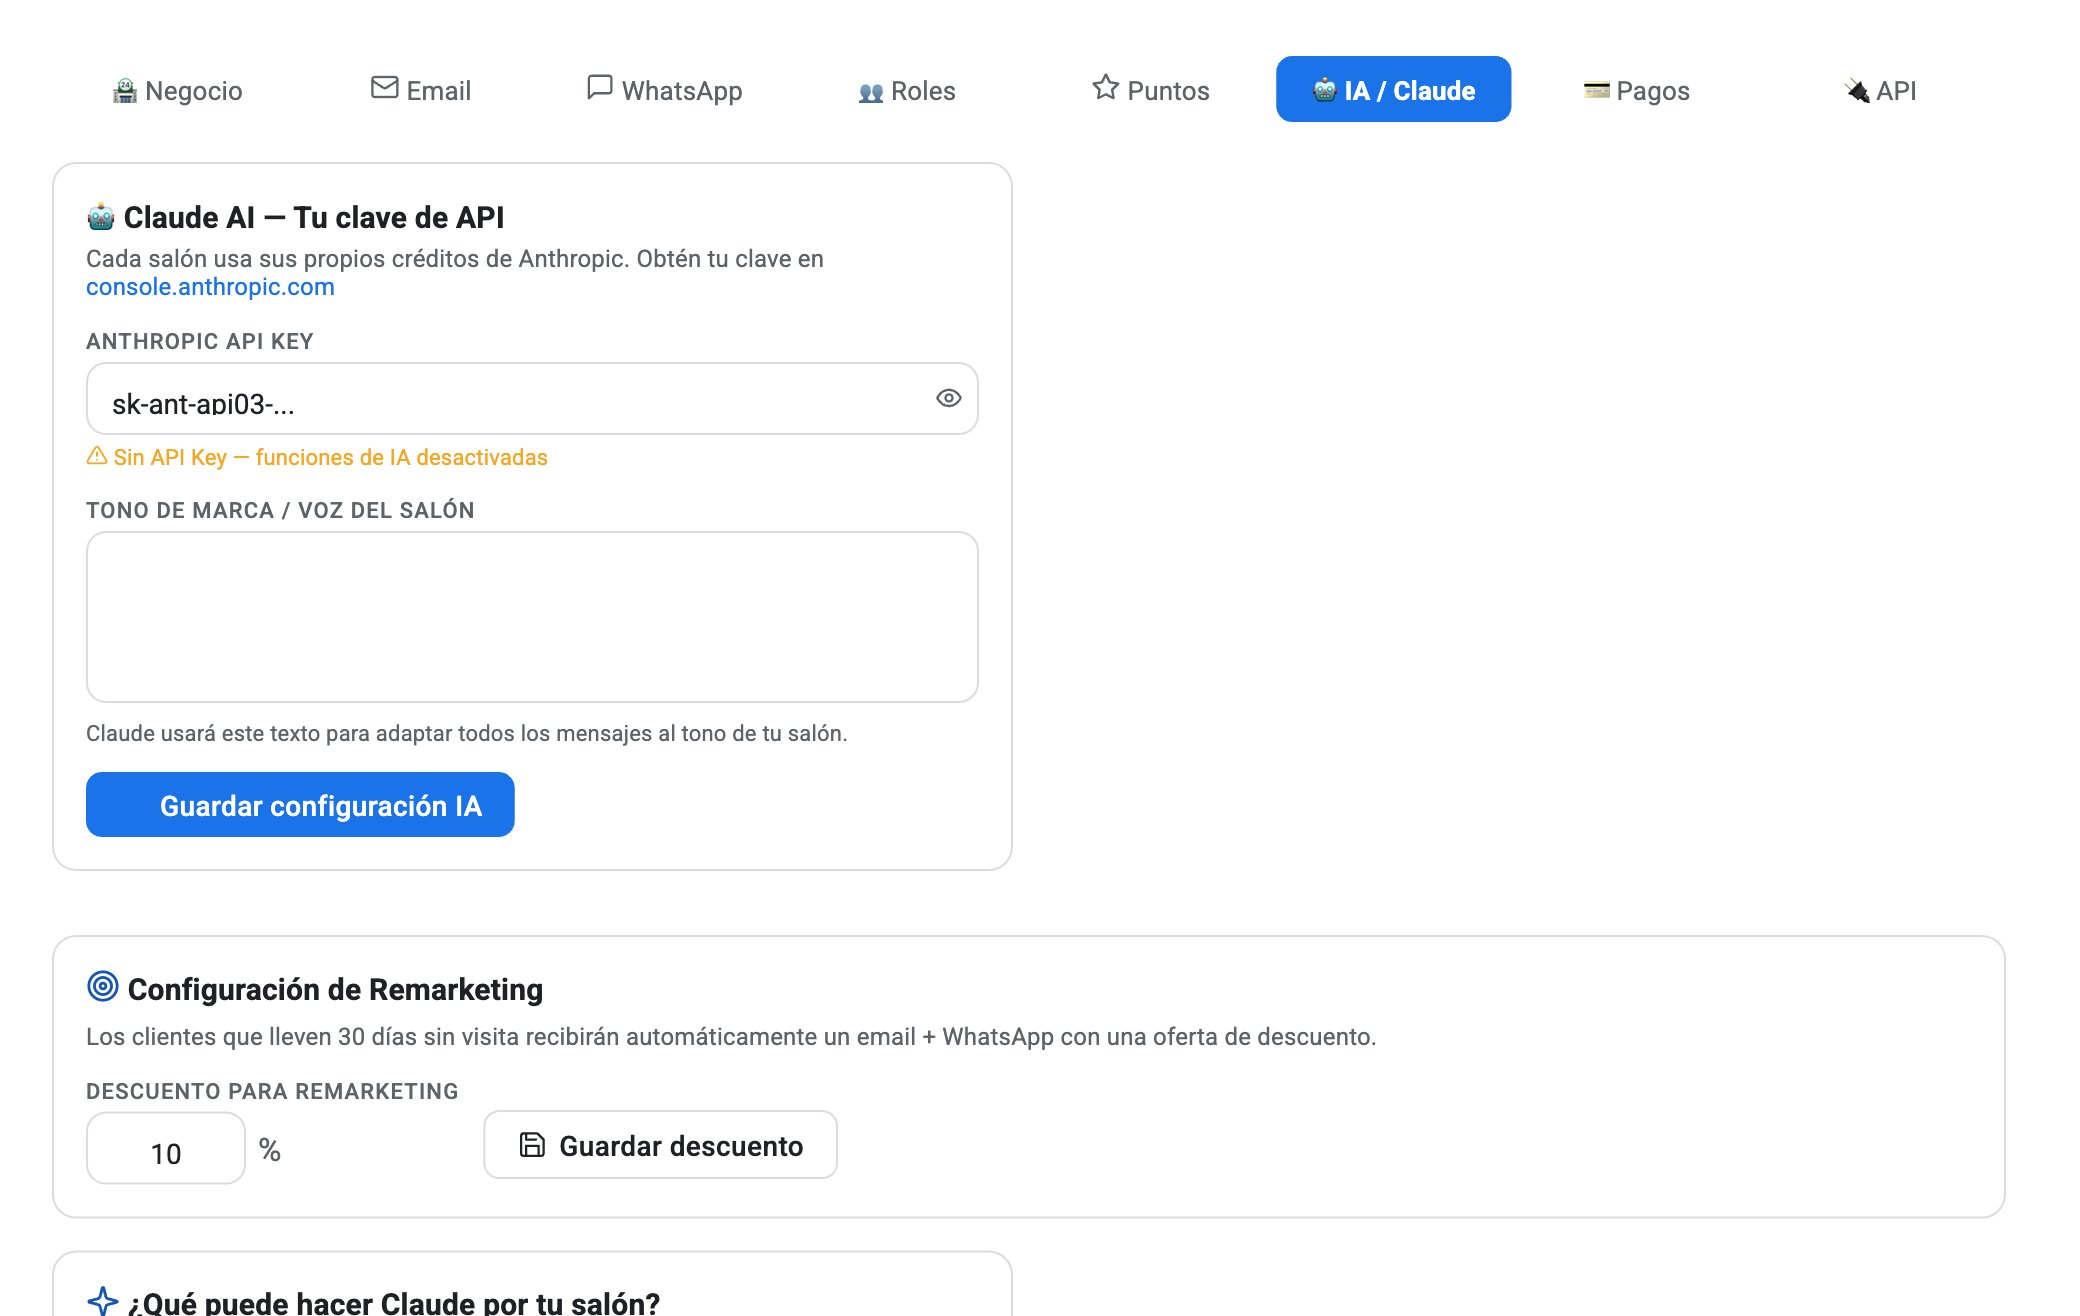Select the IA / Claude tab
2080x1316 pixels.
pos(1393,90)
